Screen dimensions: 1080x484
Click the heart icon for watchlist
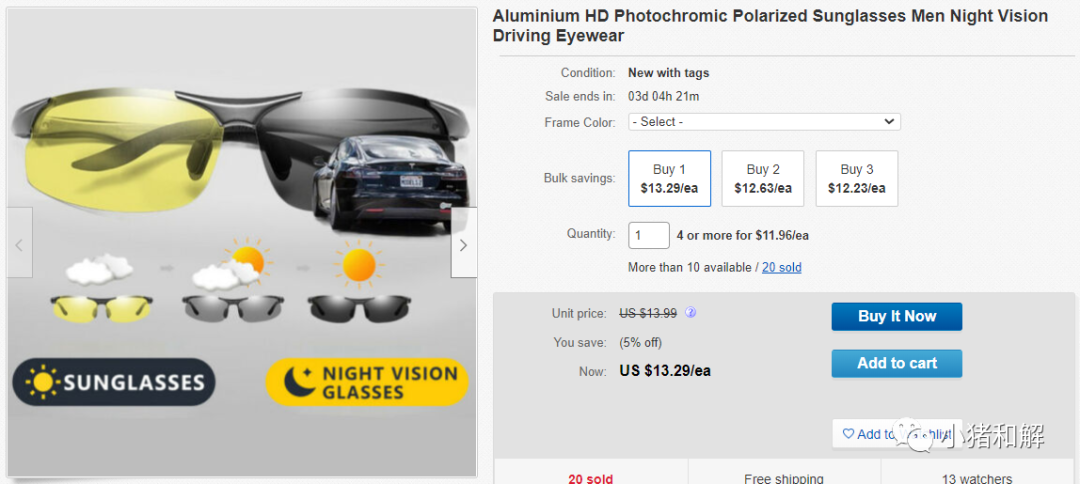click(848, 434)
